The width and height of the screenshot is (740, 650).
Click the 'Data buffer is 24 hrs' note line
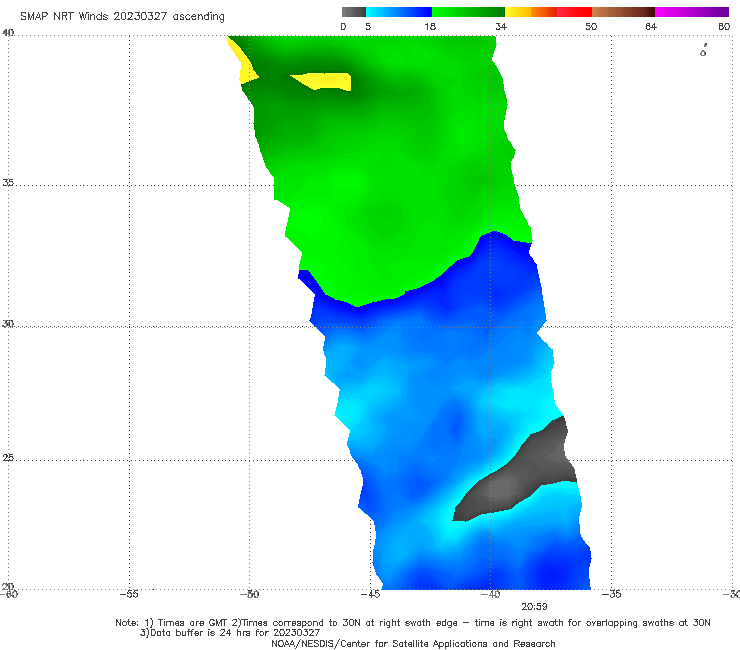[x=230, y=633]
